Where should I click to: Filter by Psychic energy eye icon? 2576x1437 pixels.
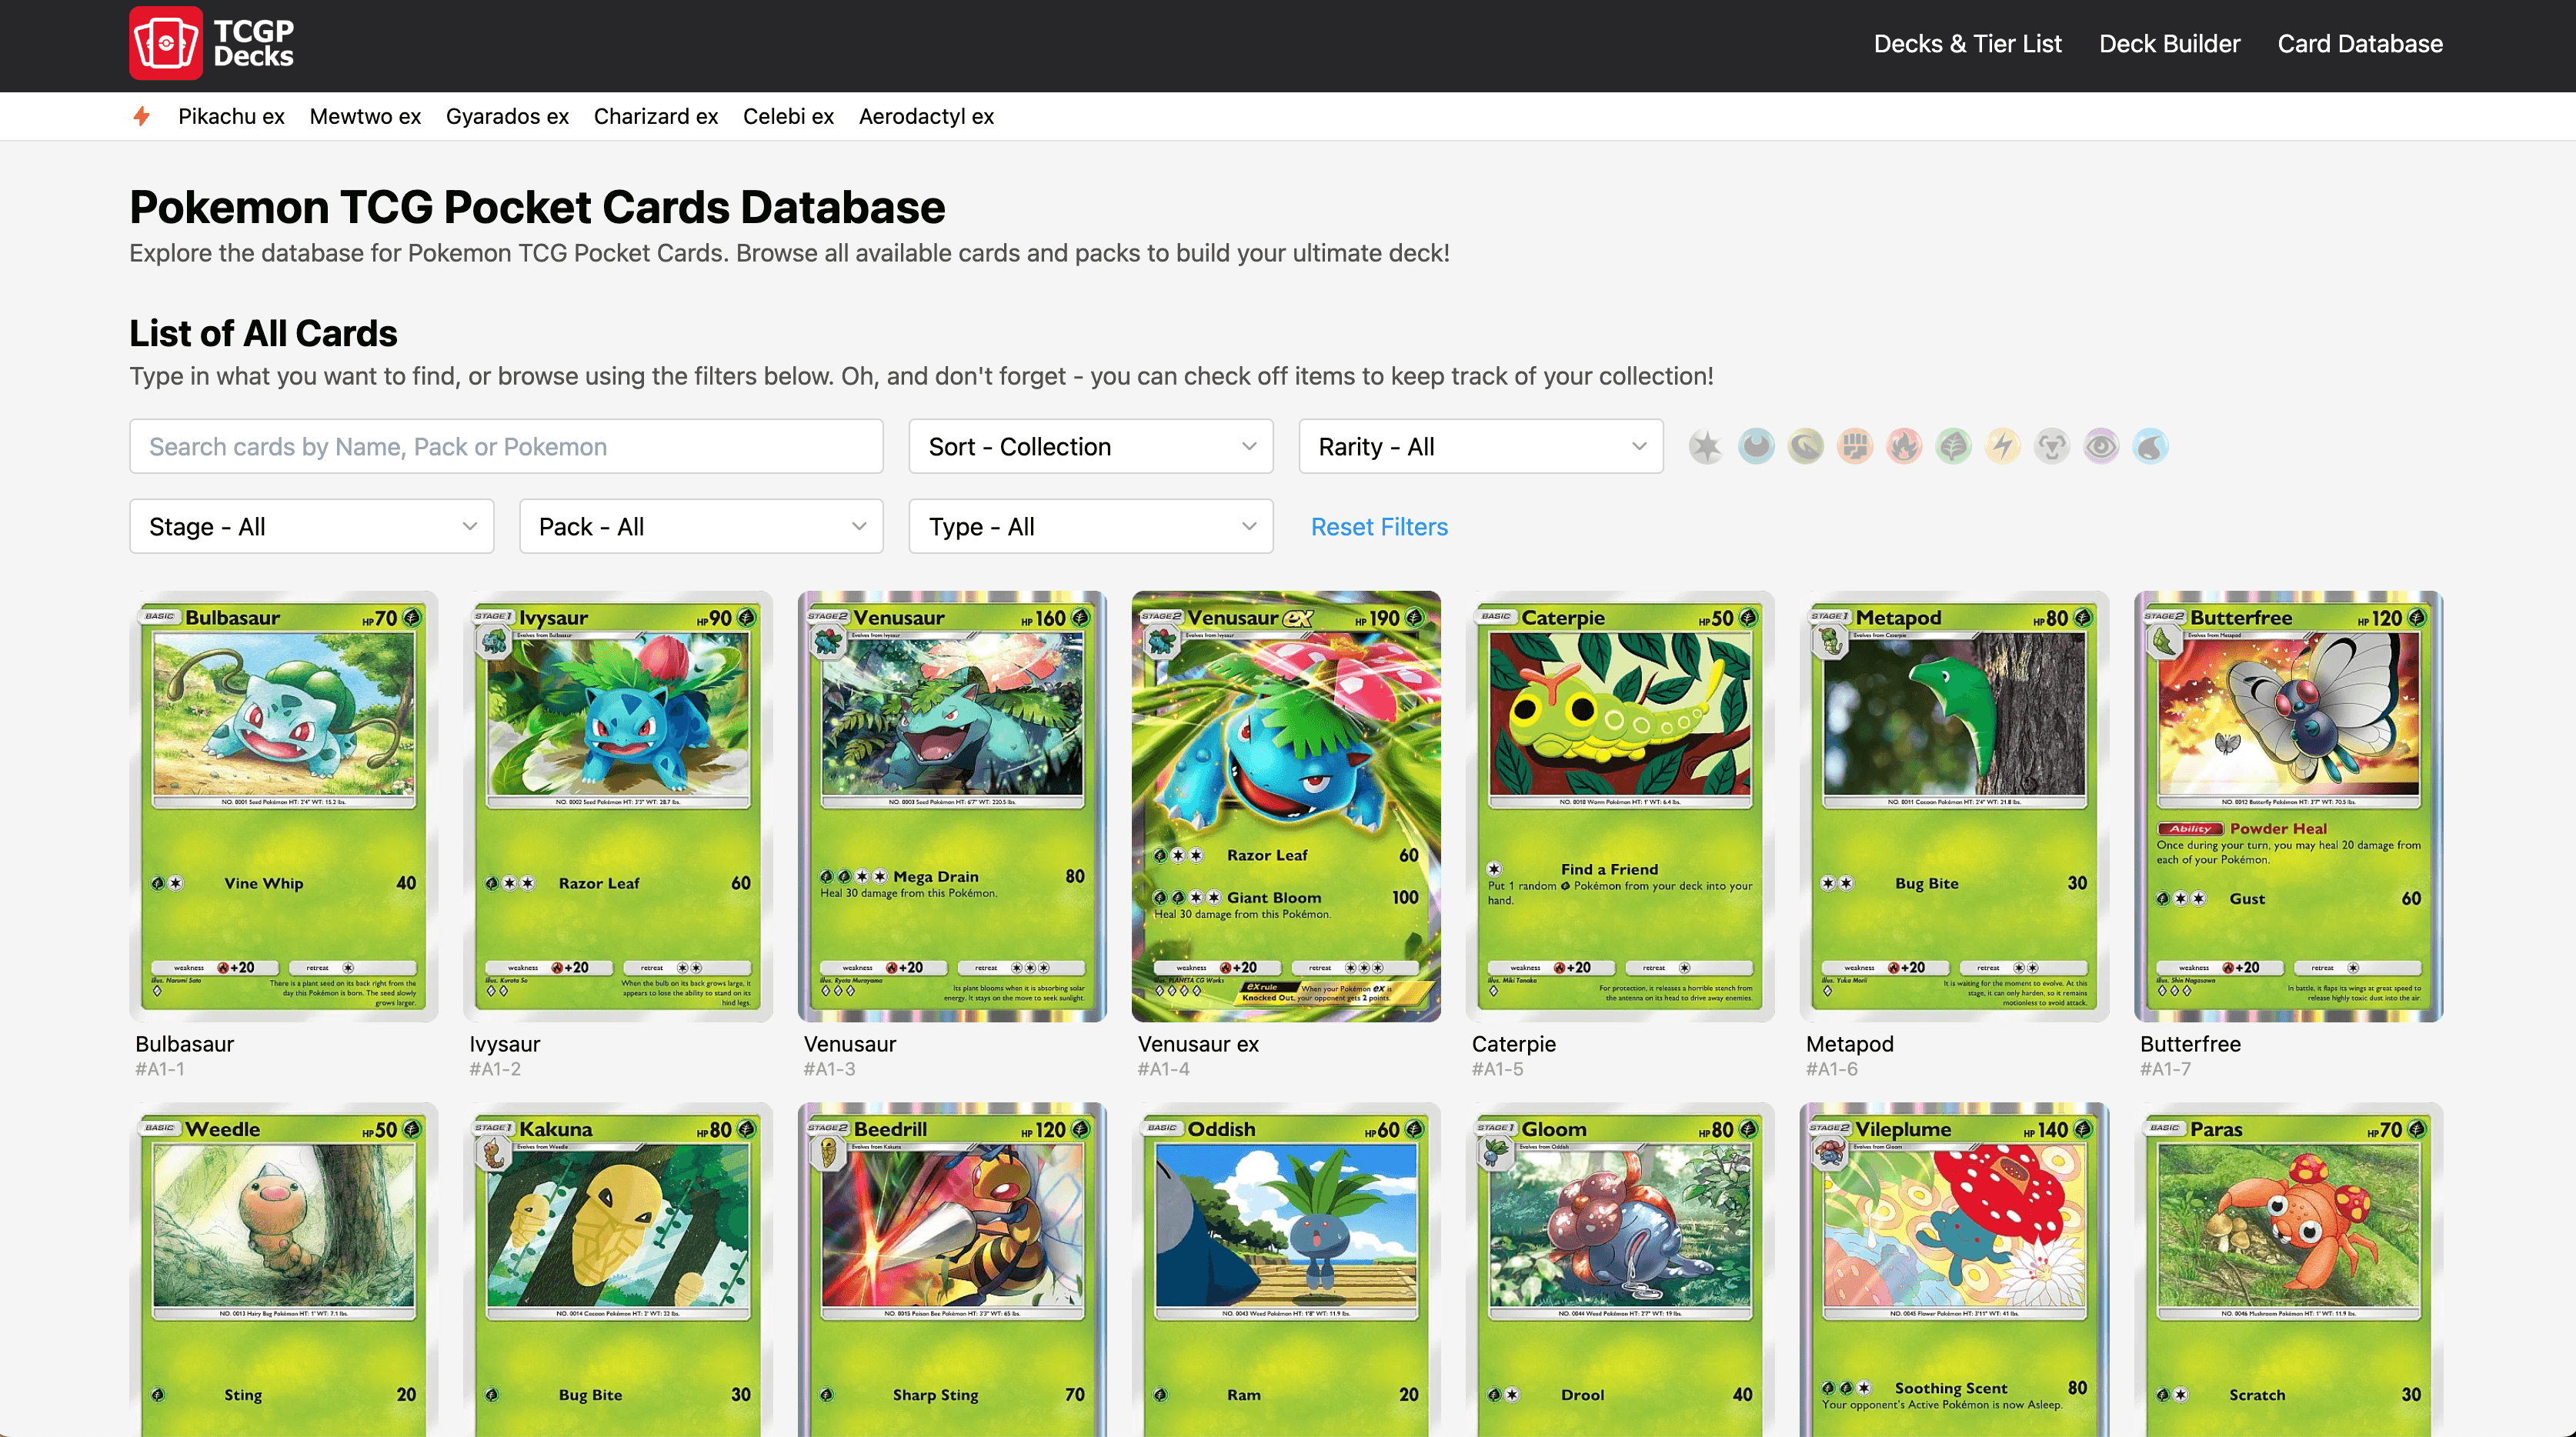(x=2101, y=446)
